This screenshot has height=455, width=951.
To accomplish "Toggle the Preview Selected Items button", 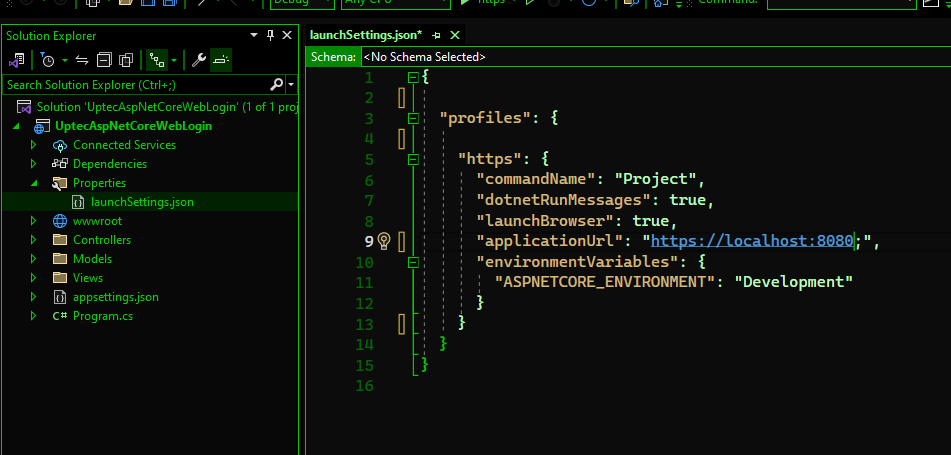I will 220,60.
